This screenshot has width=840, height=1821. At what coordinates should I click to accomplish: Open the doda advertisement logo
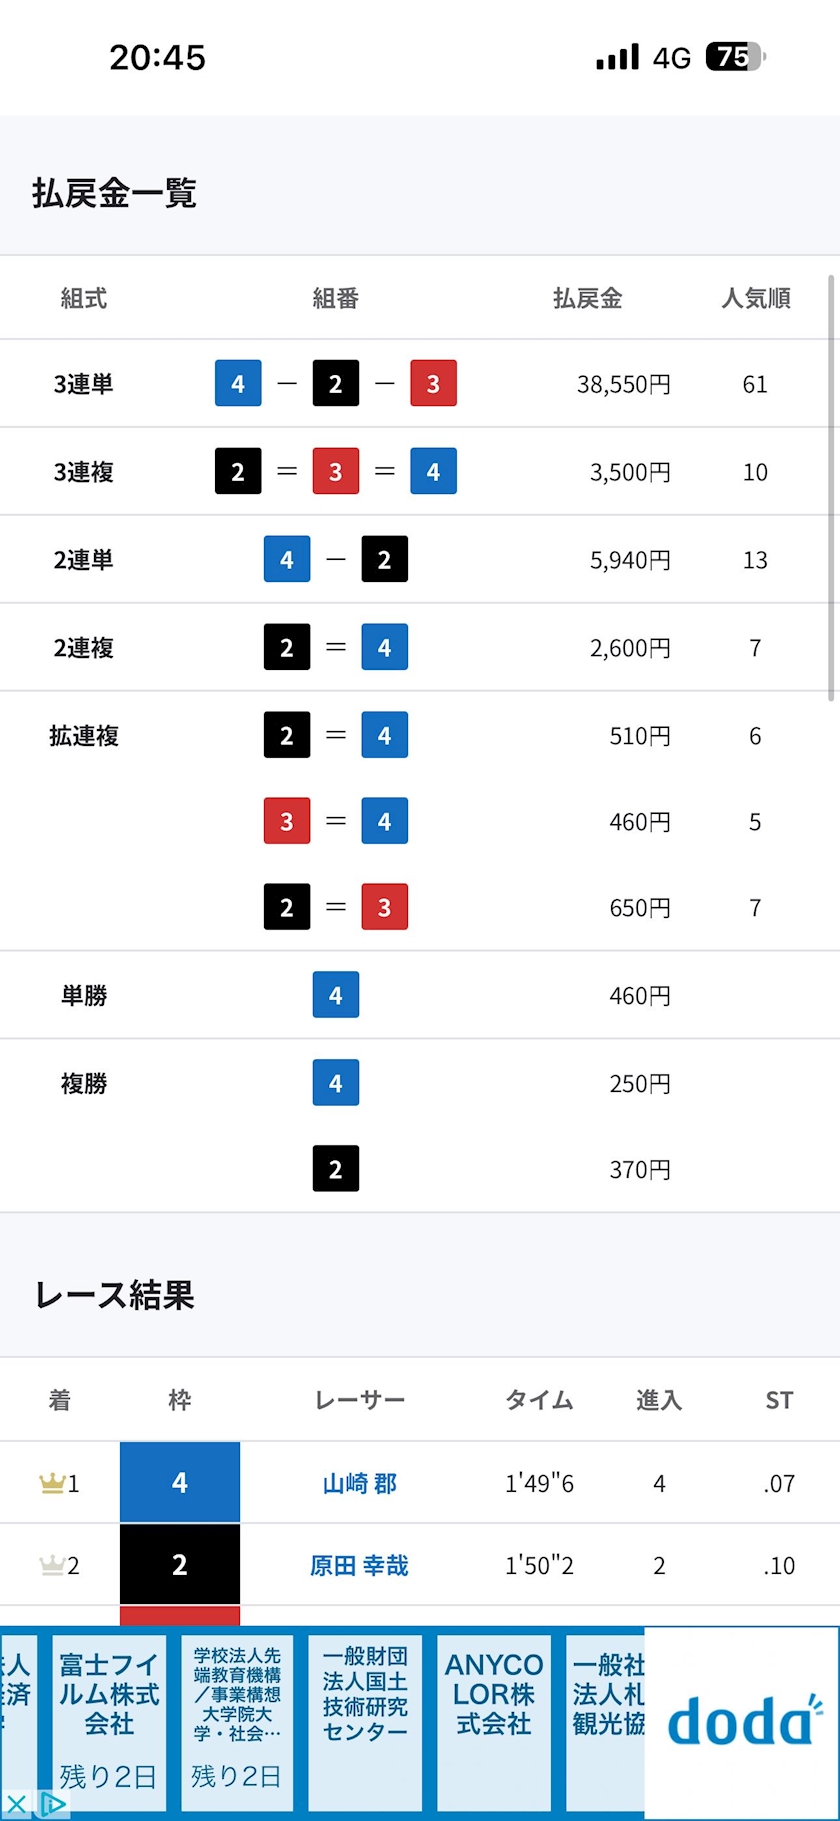coord(742,1722)
